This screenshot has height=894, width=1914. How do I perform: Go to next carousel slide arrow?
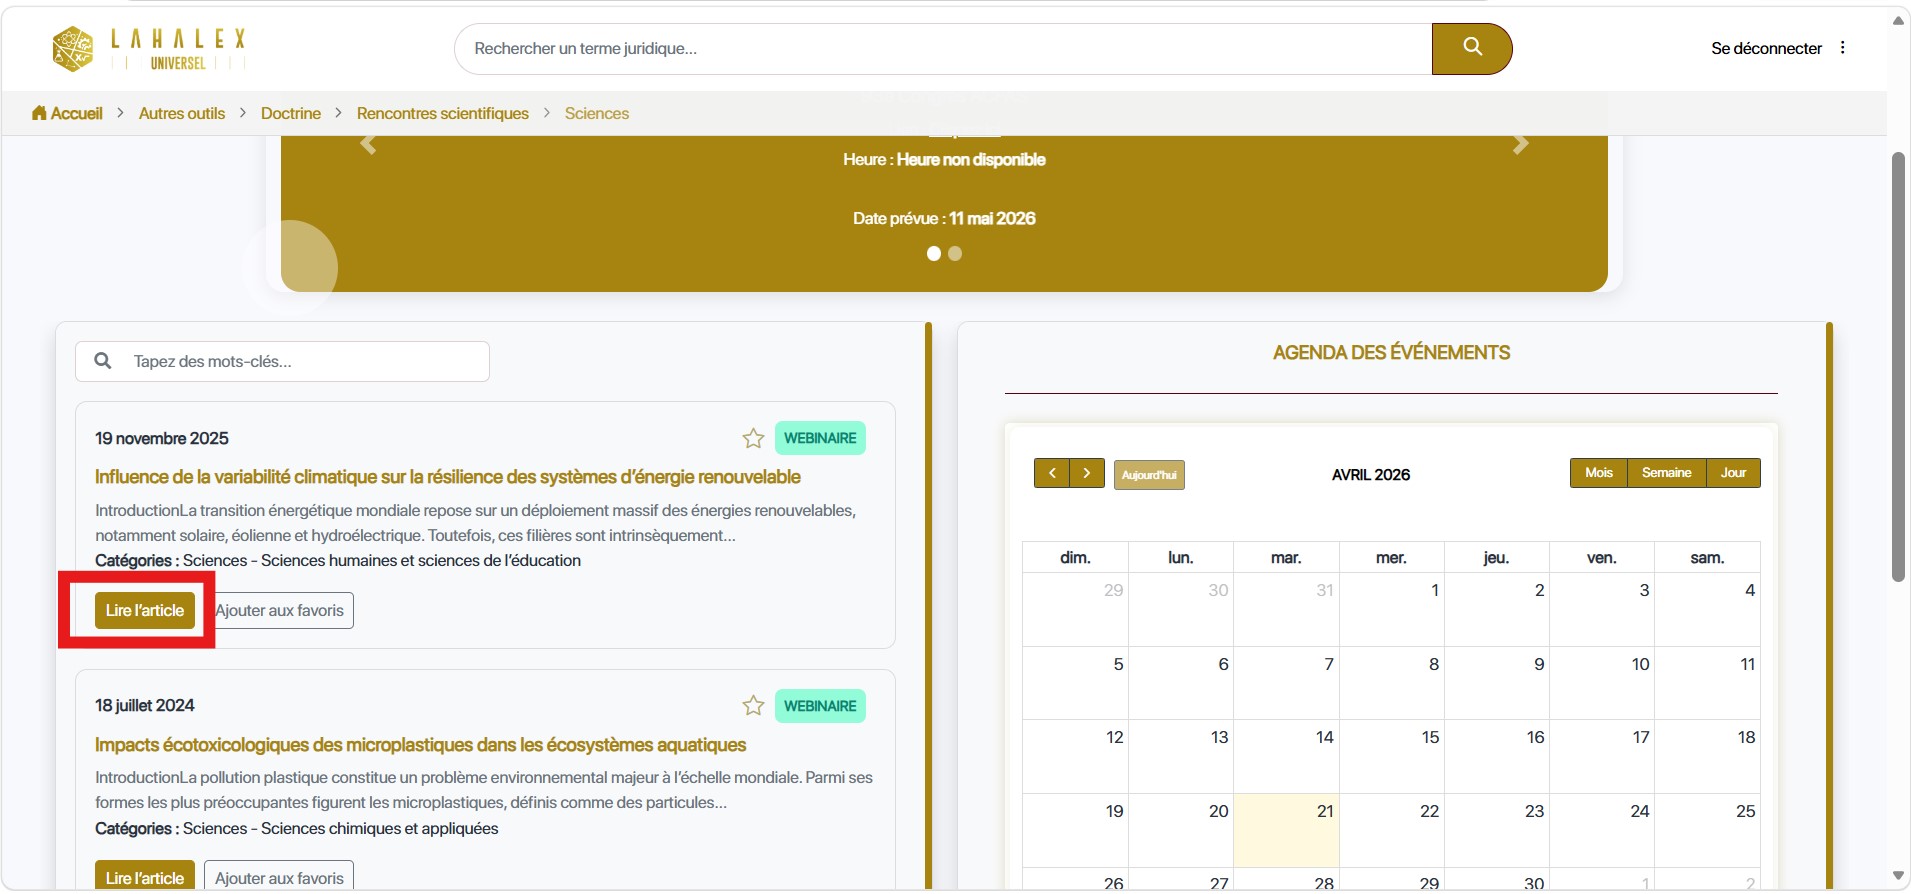(1520, 145)
